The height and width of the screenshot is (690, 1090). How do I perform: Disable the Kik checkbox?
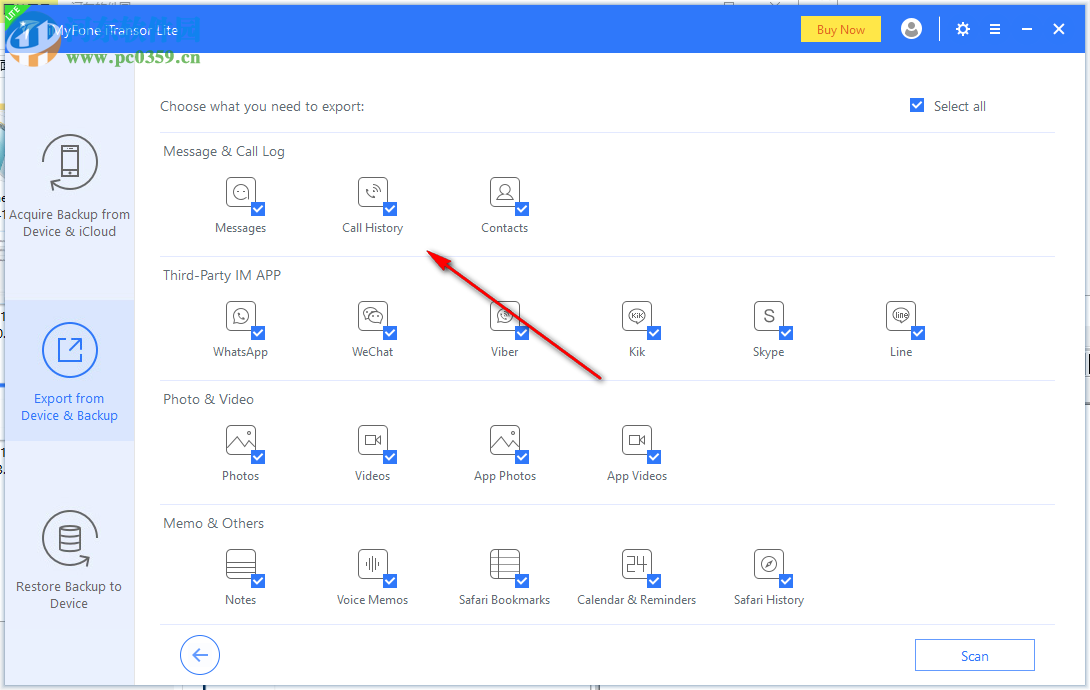(652, 333)
